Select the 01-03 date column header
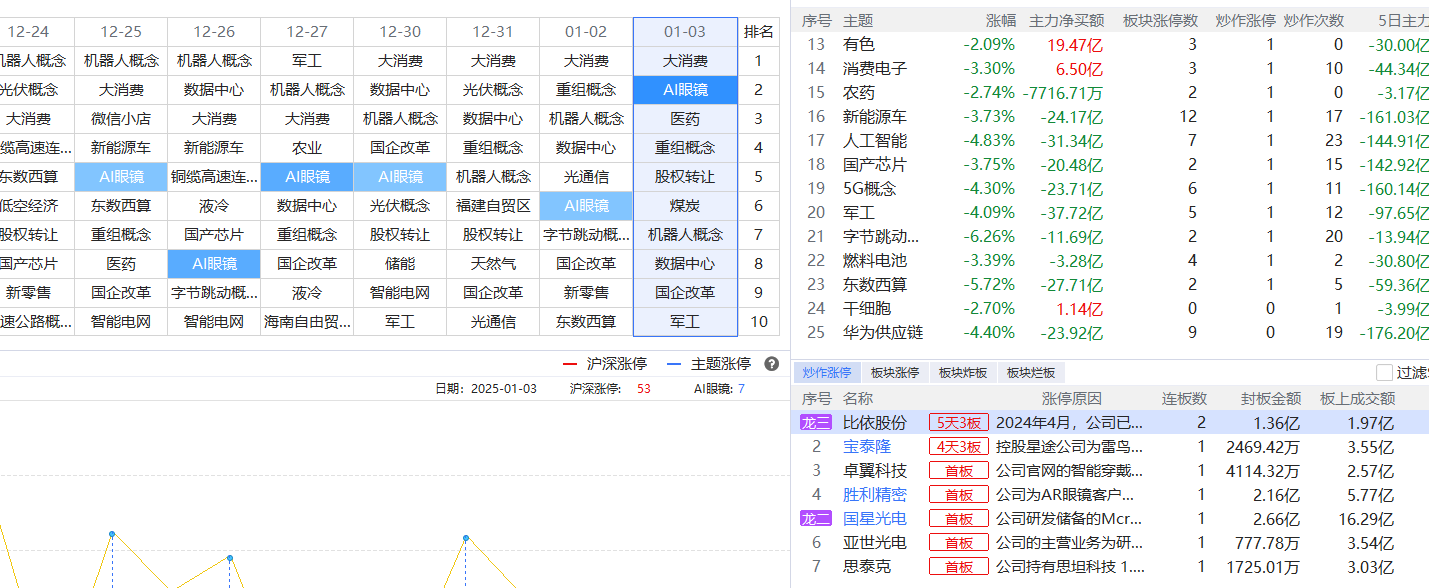This screenshot has height=588, width=1429. [685, 32]
